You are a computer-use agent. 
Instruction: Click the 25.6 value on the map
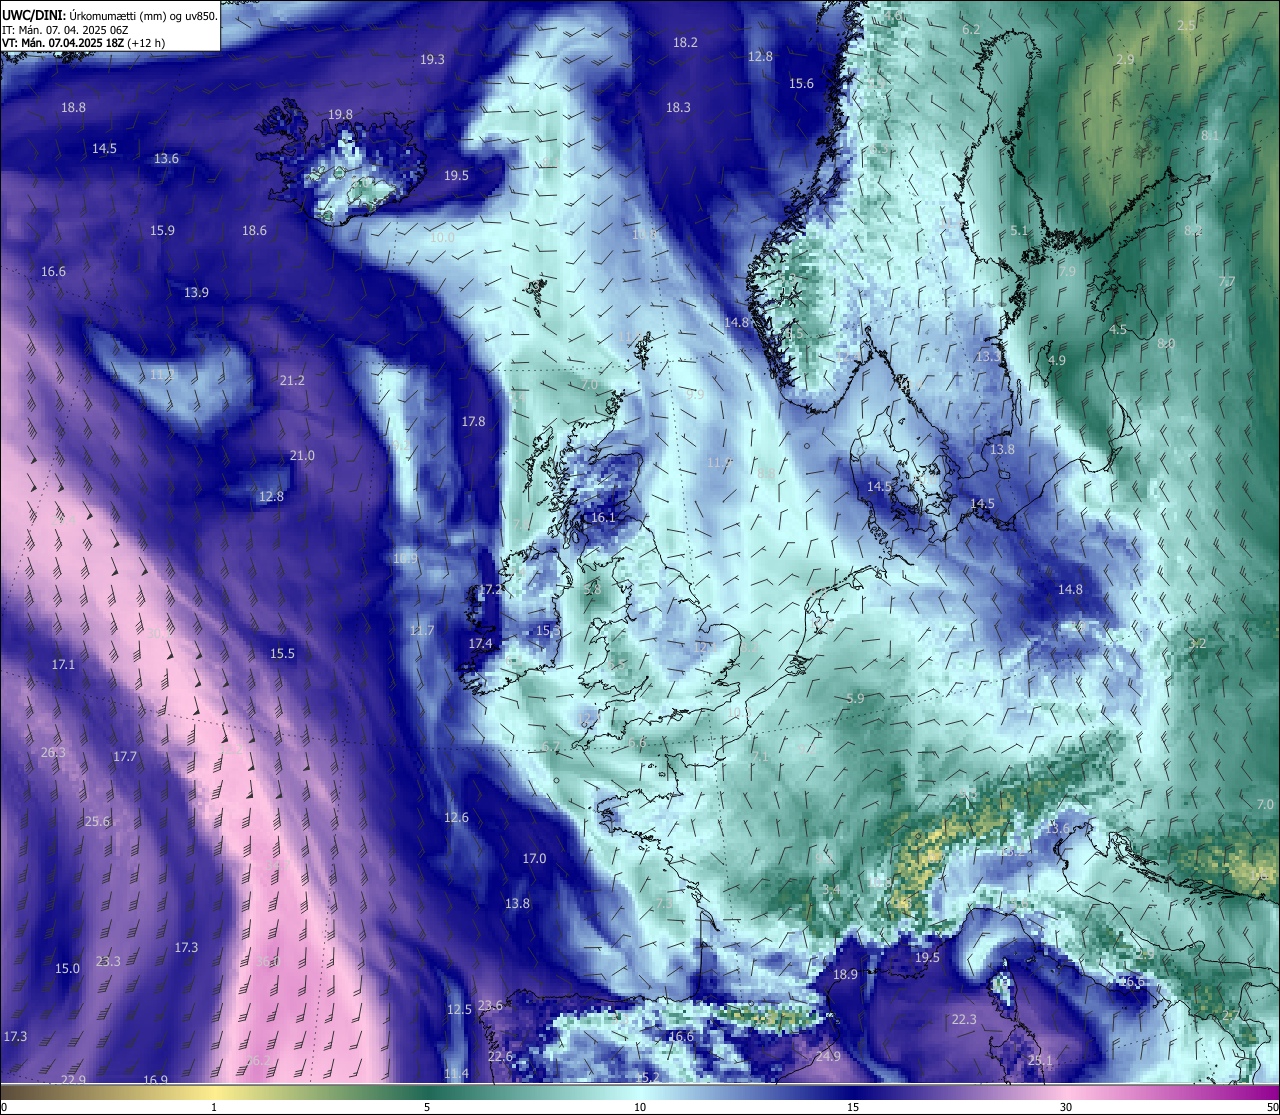point(97,822)
